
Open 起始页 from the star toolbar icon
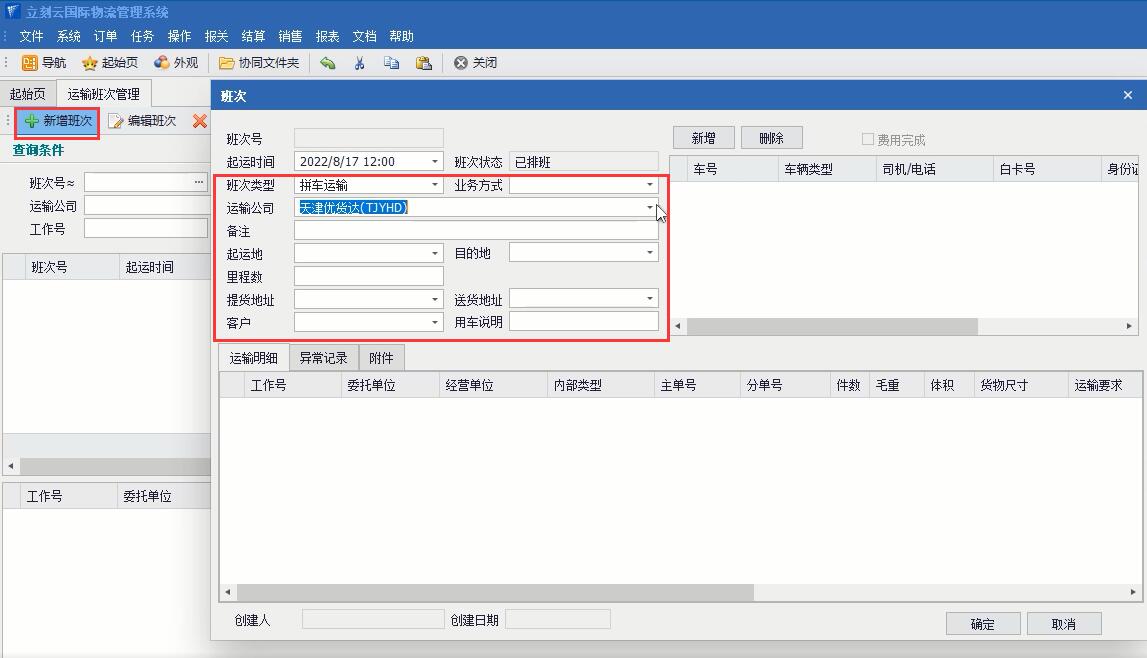(x=110, y=63)
